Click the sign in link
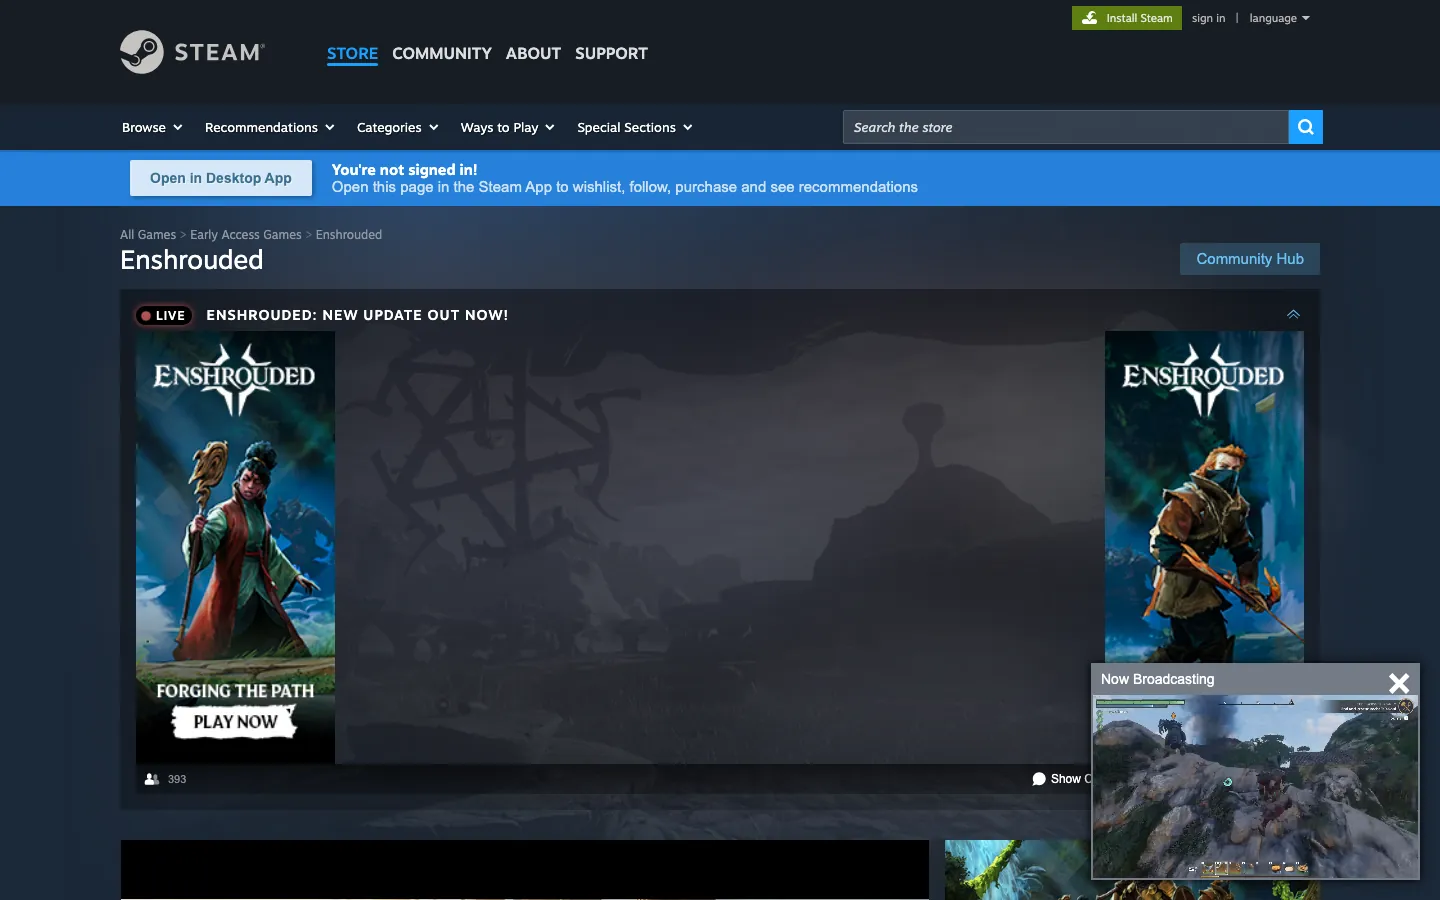Image resolution: width=1440 pixels, height=900 pixels. click(1208, 18)
